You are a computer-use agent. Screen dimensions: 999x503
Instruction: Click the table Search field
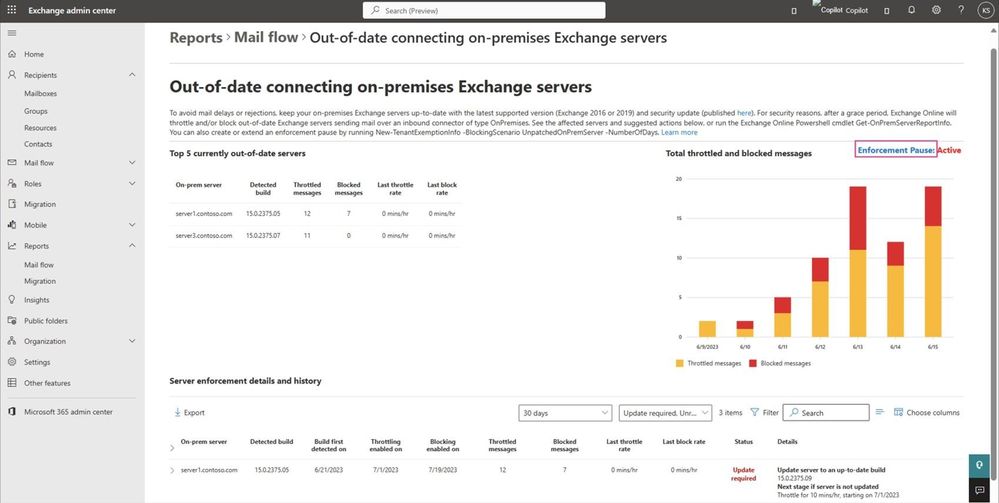826,412
